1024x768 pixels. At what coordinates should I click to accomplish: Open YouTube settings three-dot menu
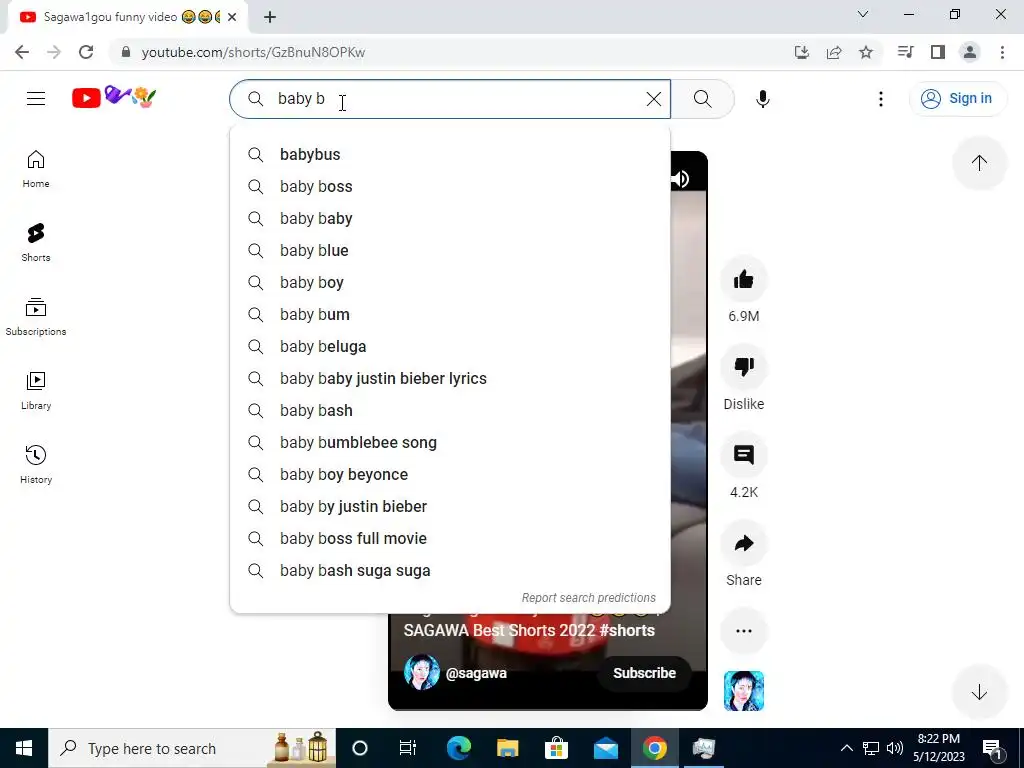[x=880, y=99]
